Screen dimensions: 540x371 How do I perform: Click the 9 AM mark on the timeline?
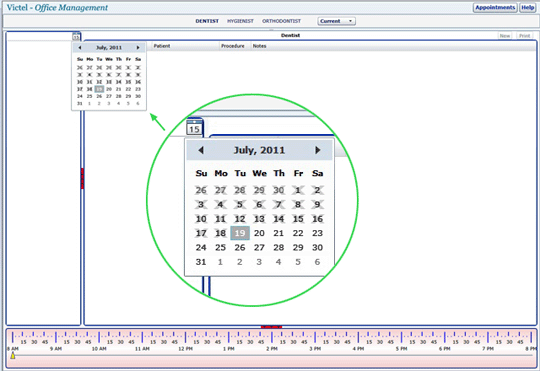(56, 349)
